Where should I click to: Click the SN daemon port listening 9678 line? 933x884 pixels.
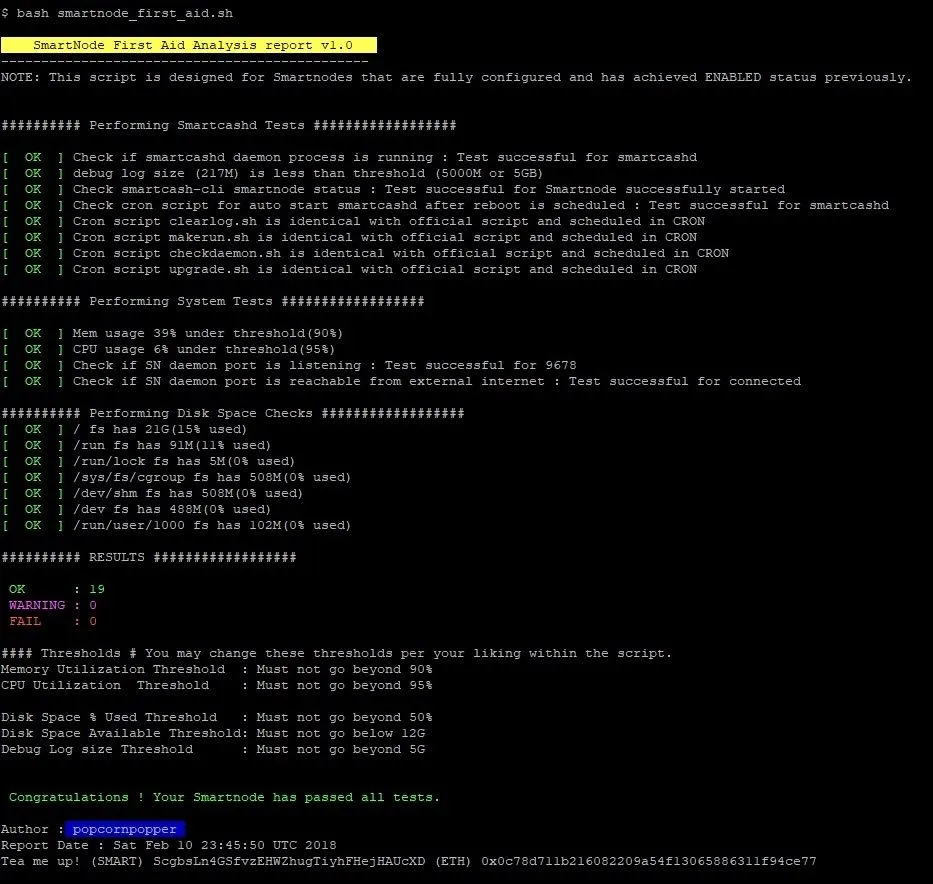(x=289, y=365)
